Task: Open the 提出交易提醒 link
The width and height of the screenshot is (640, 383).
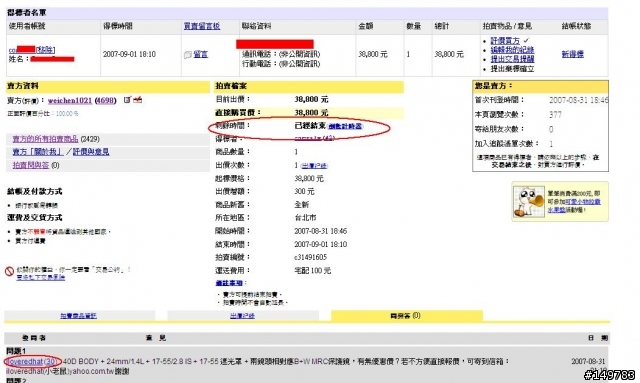Action: tap(512, 59)
